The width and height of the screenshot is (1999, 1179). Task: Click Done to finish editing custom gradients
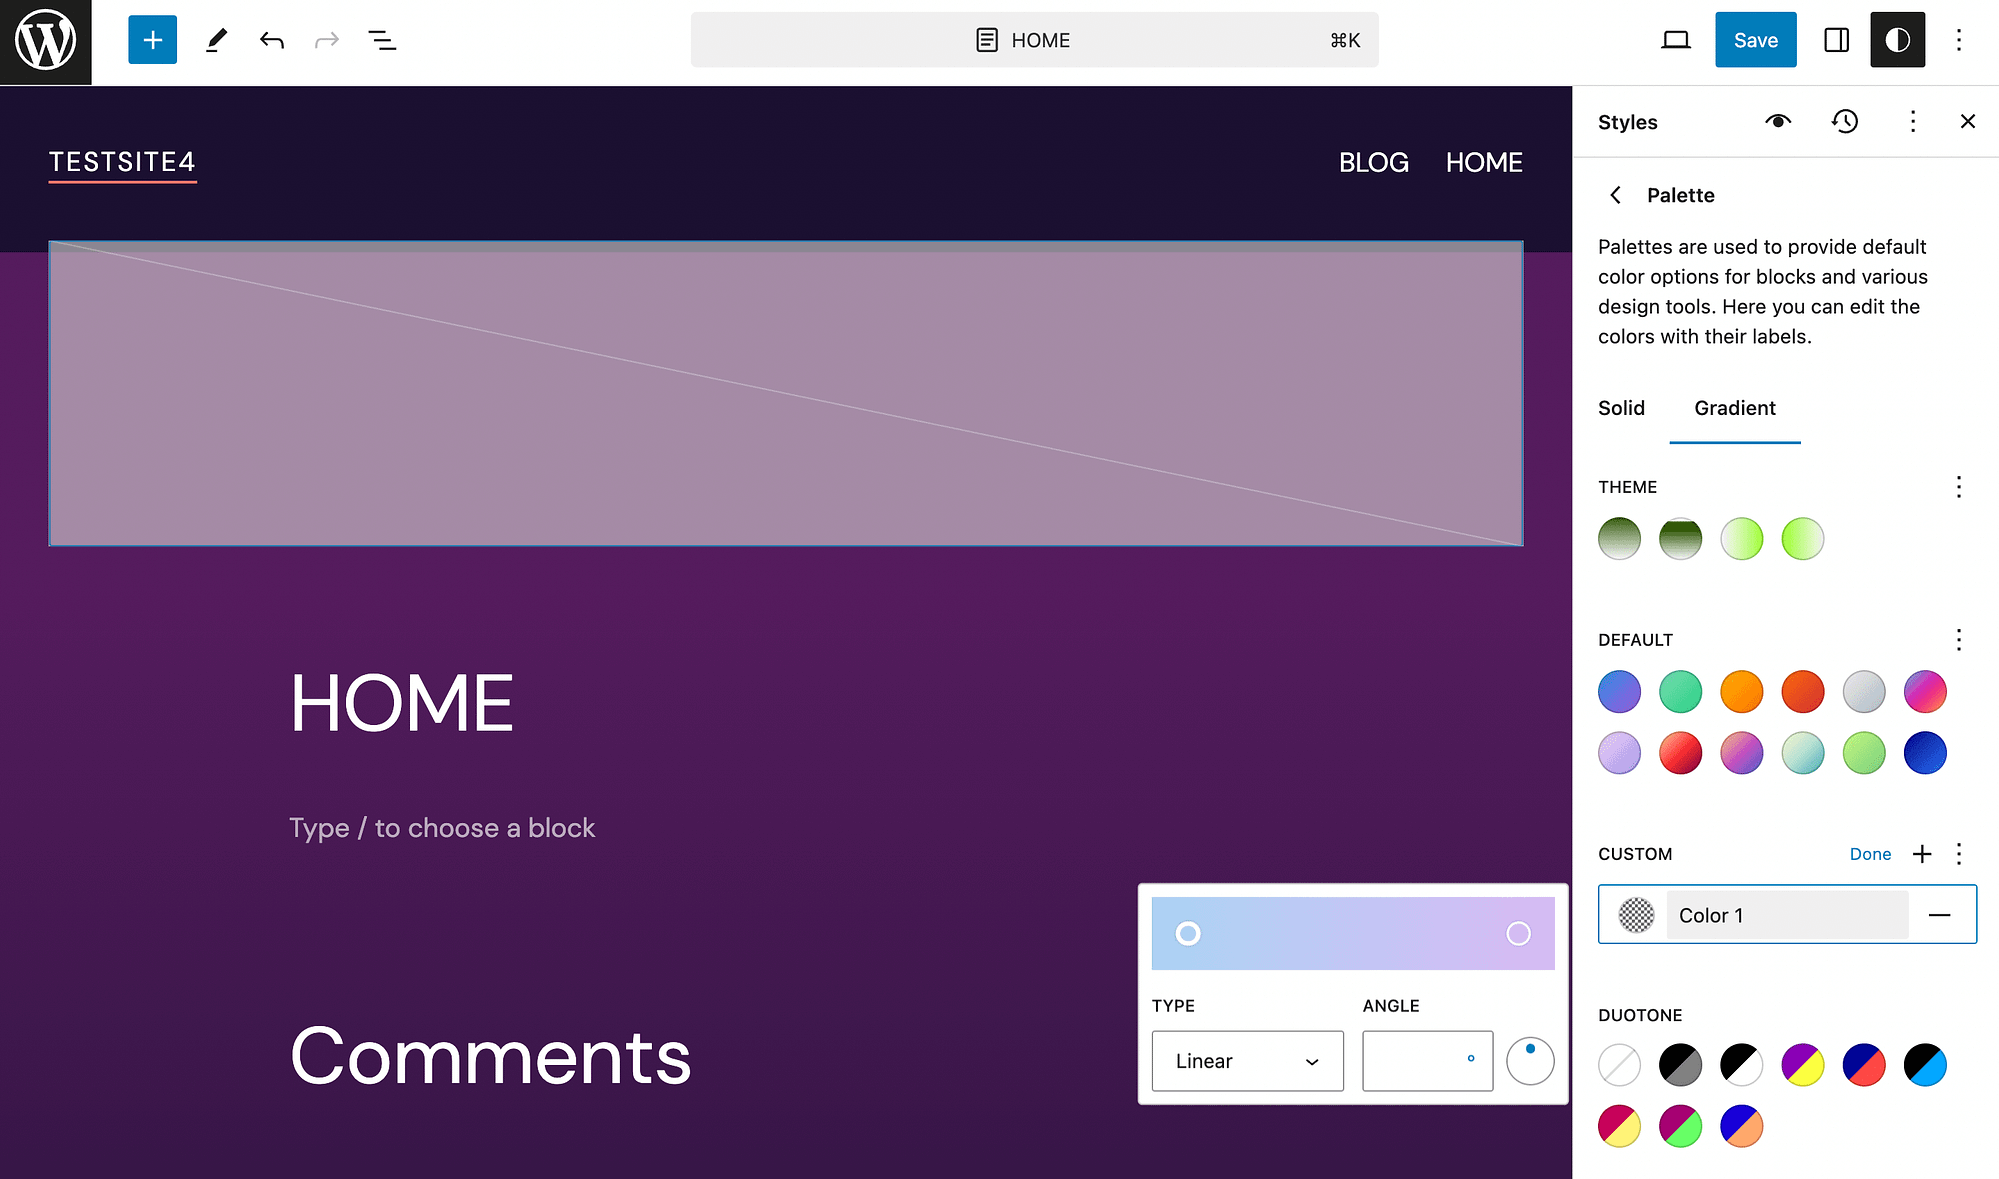(1870, 854)
